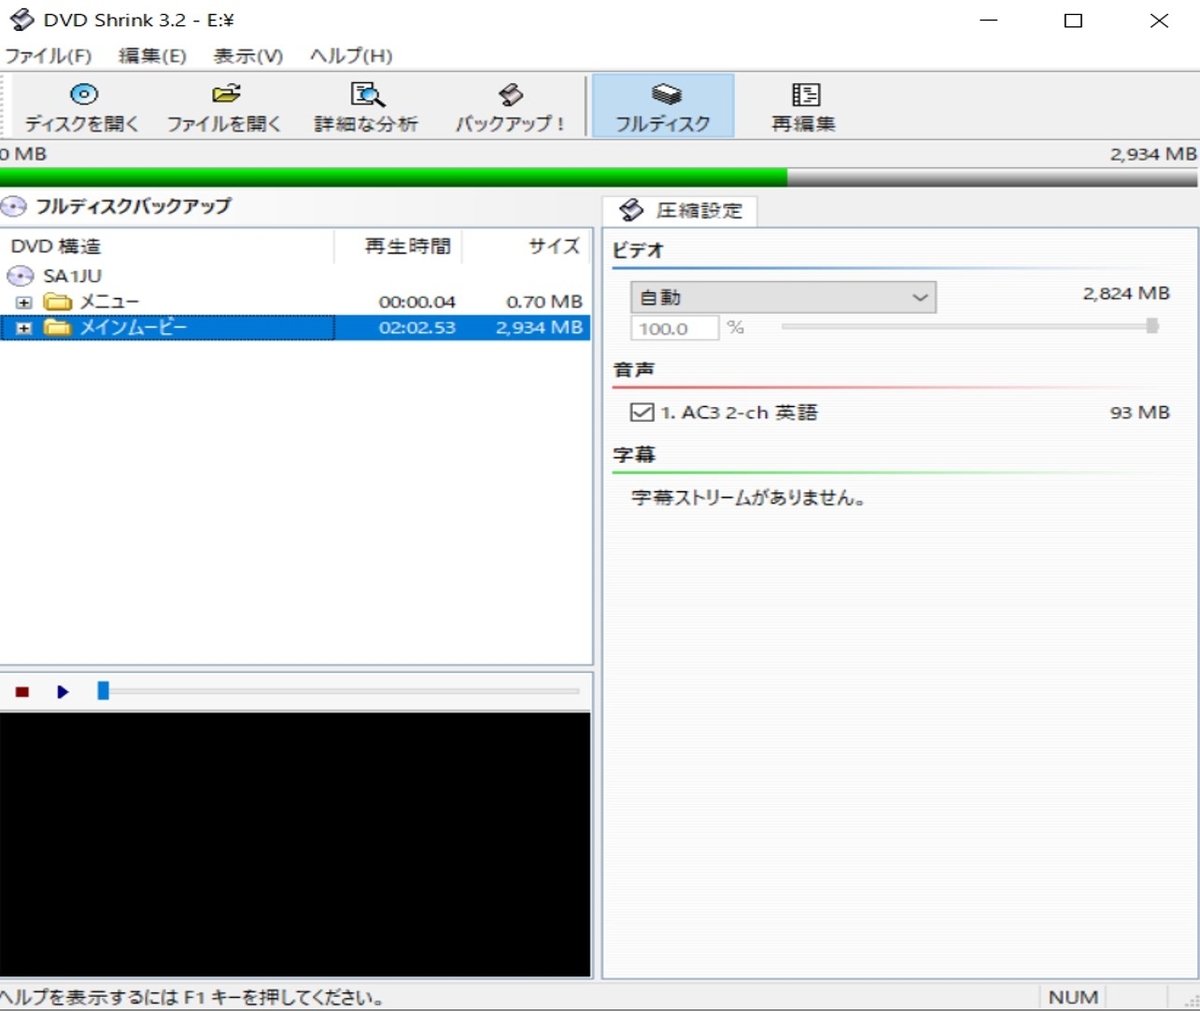Screen dimensions: 1200x1011
Task: Click the DVD Shrink title bar icon
Action: pyautogui.click(x=21, y=20)
